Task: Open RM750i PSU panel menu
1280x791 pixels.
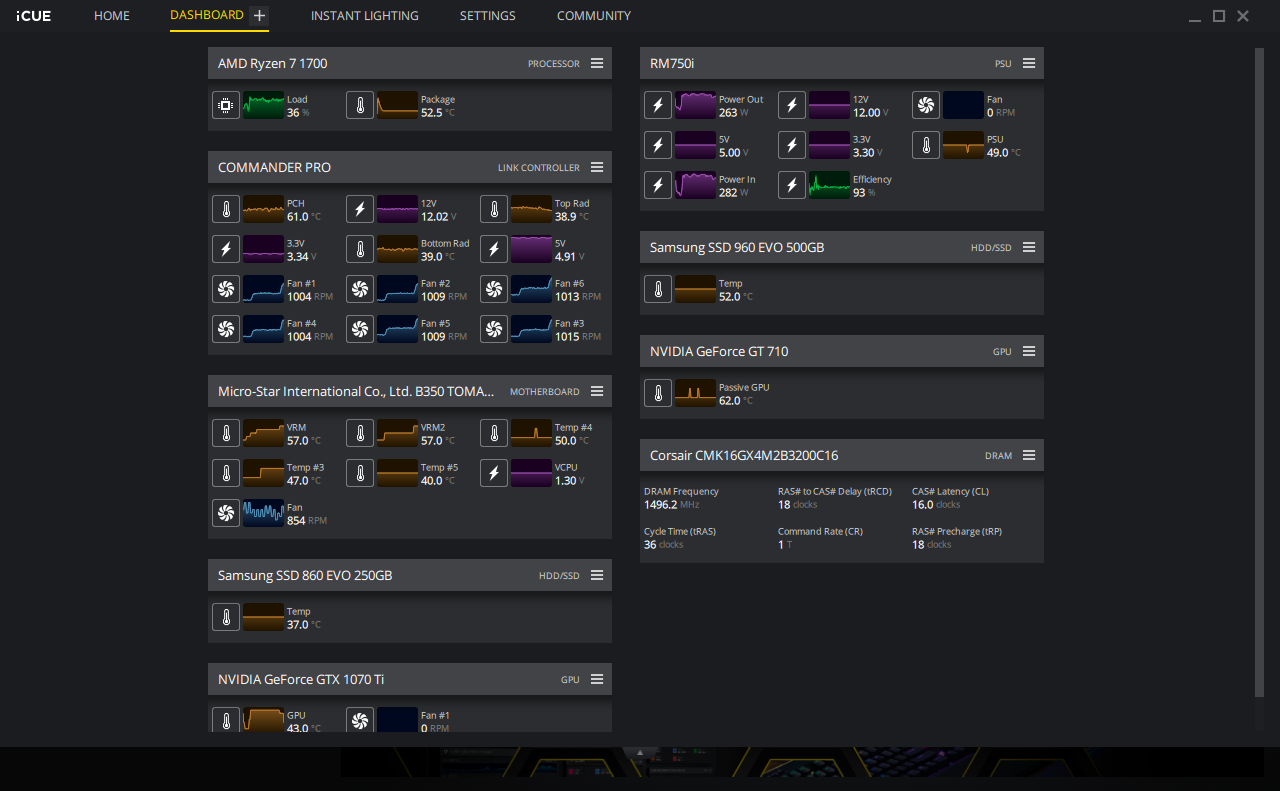Action: (x=1029, y=63)
